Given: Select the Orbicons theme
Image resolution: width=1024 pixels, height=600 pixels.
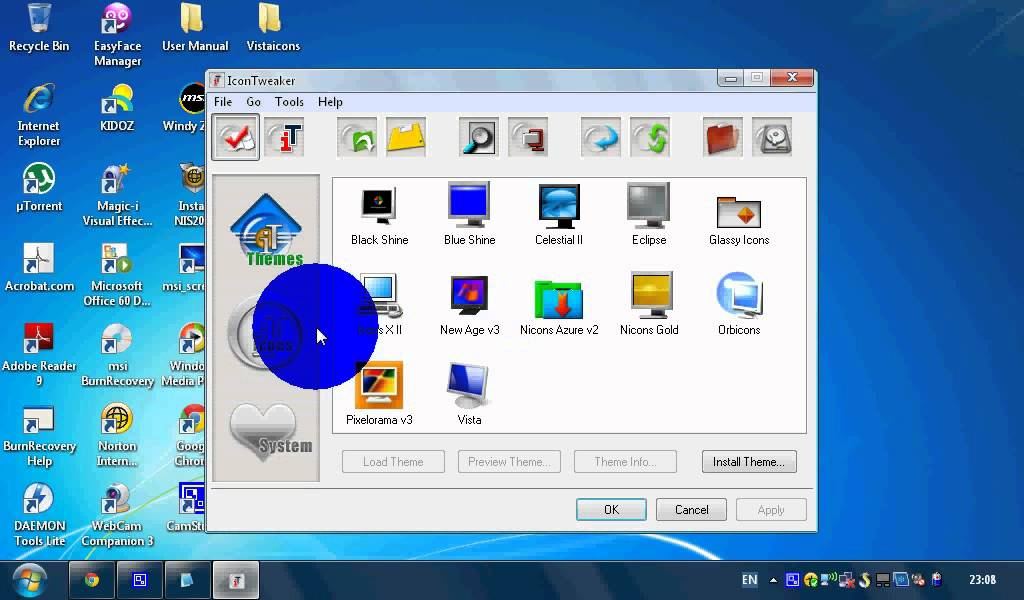Looking at the screenshot, I should [739, 305].
